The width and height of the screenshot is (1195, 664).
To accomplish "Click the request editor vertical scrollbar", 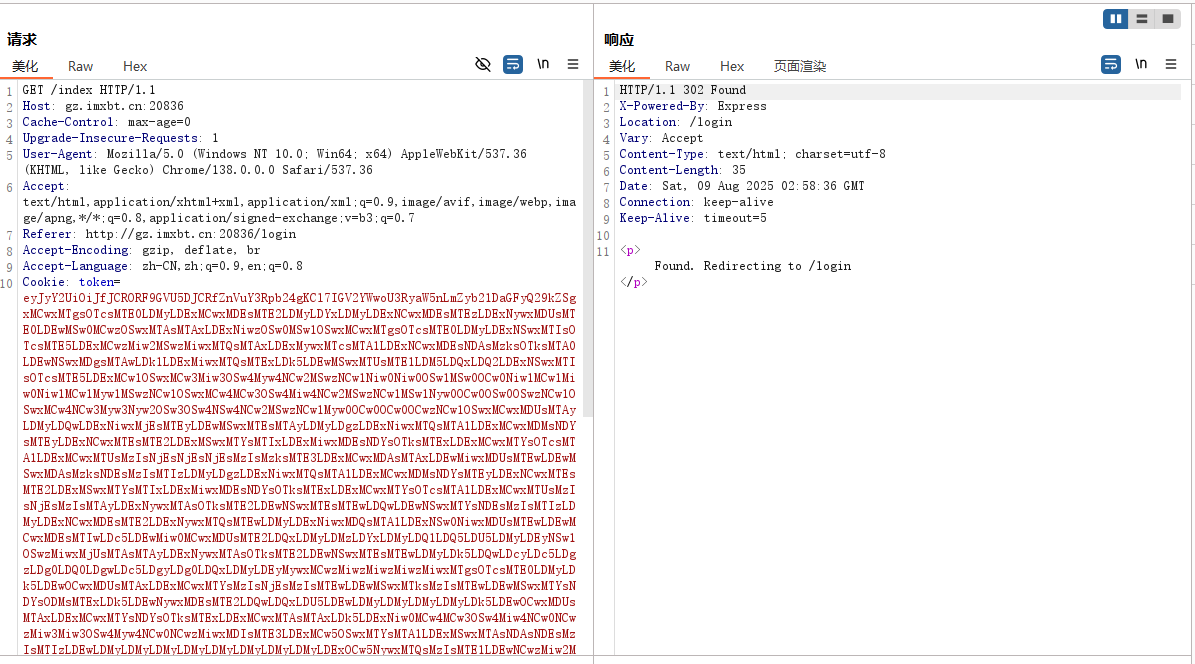I will pyautogui.click(x=588, y=250).
